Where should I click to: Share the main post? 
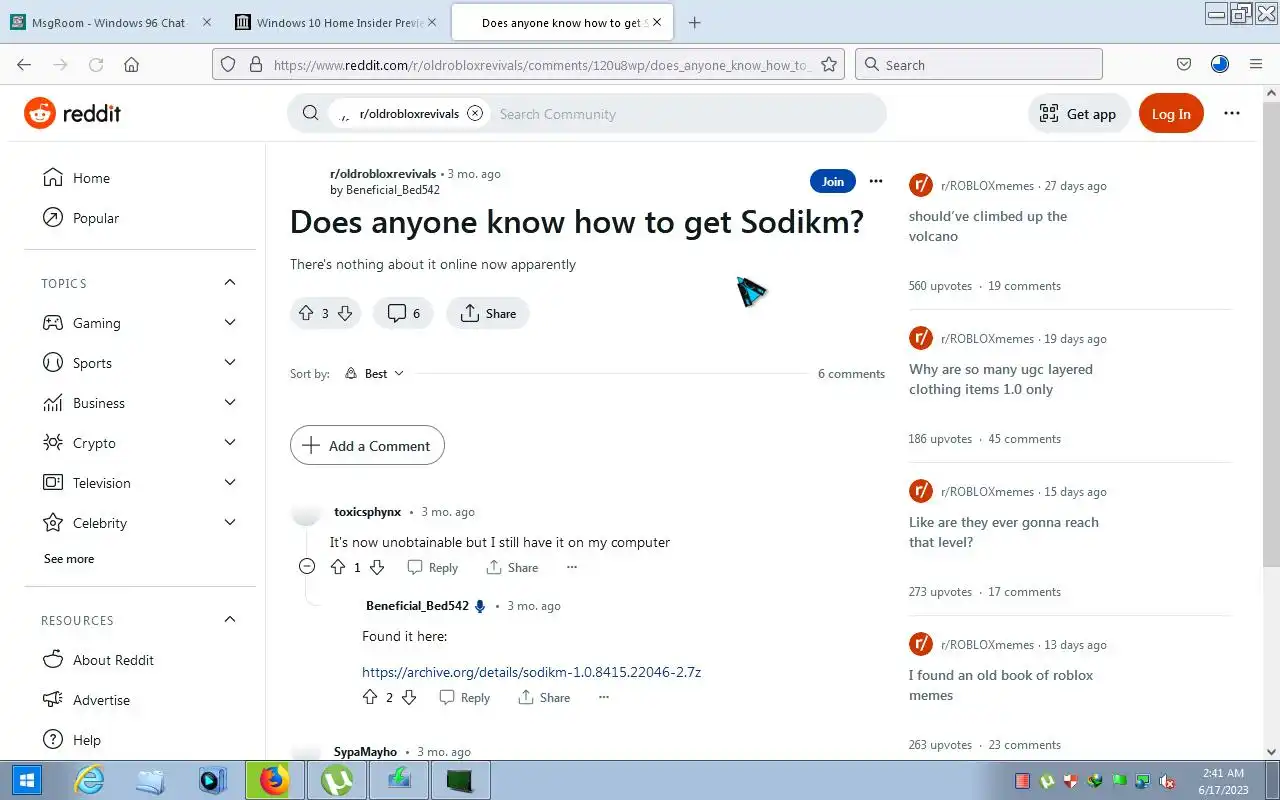pyautogui.click(x=488, y=313)
